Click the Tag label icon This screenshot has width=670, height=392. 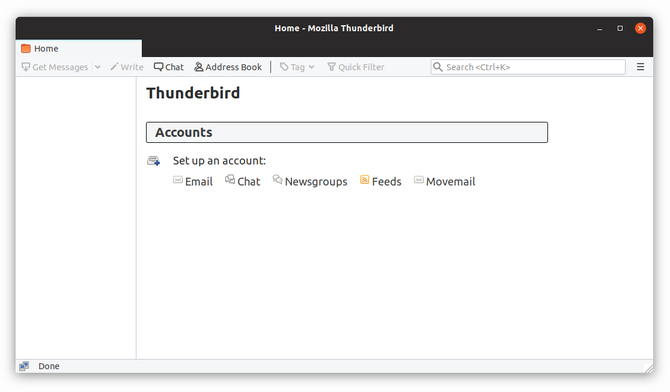(x=284, y=67)
